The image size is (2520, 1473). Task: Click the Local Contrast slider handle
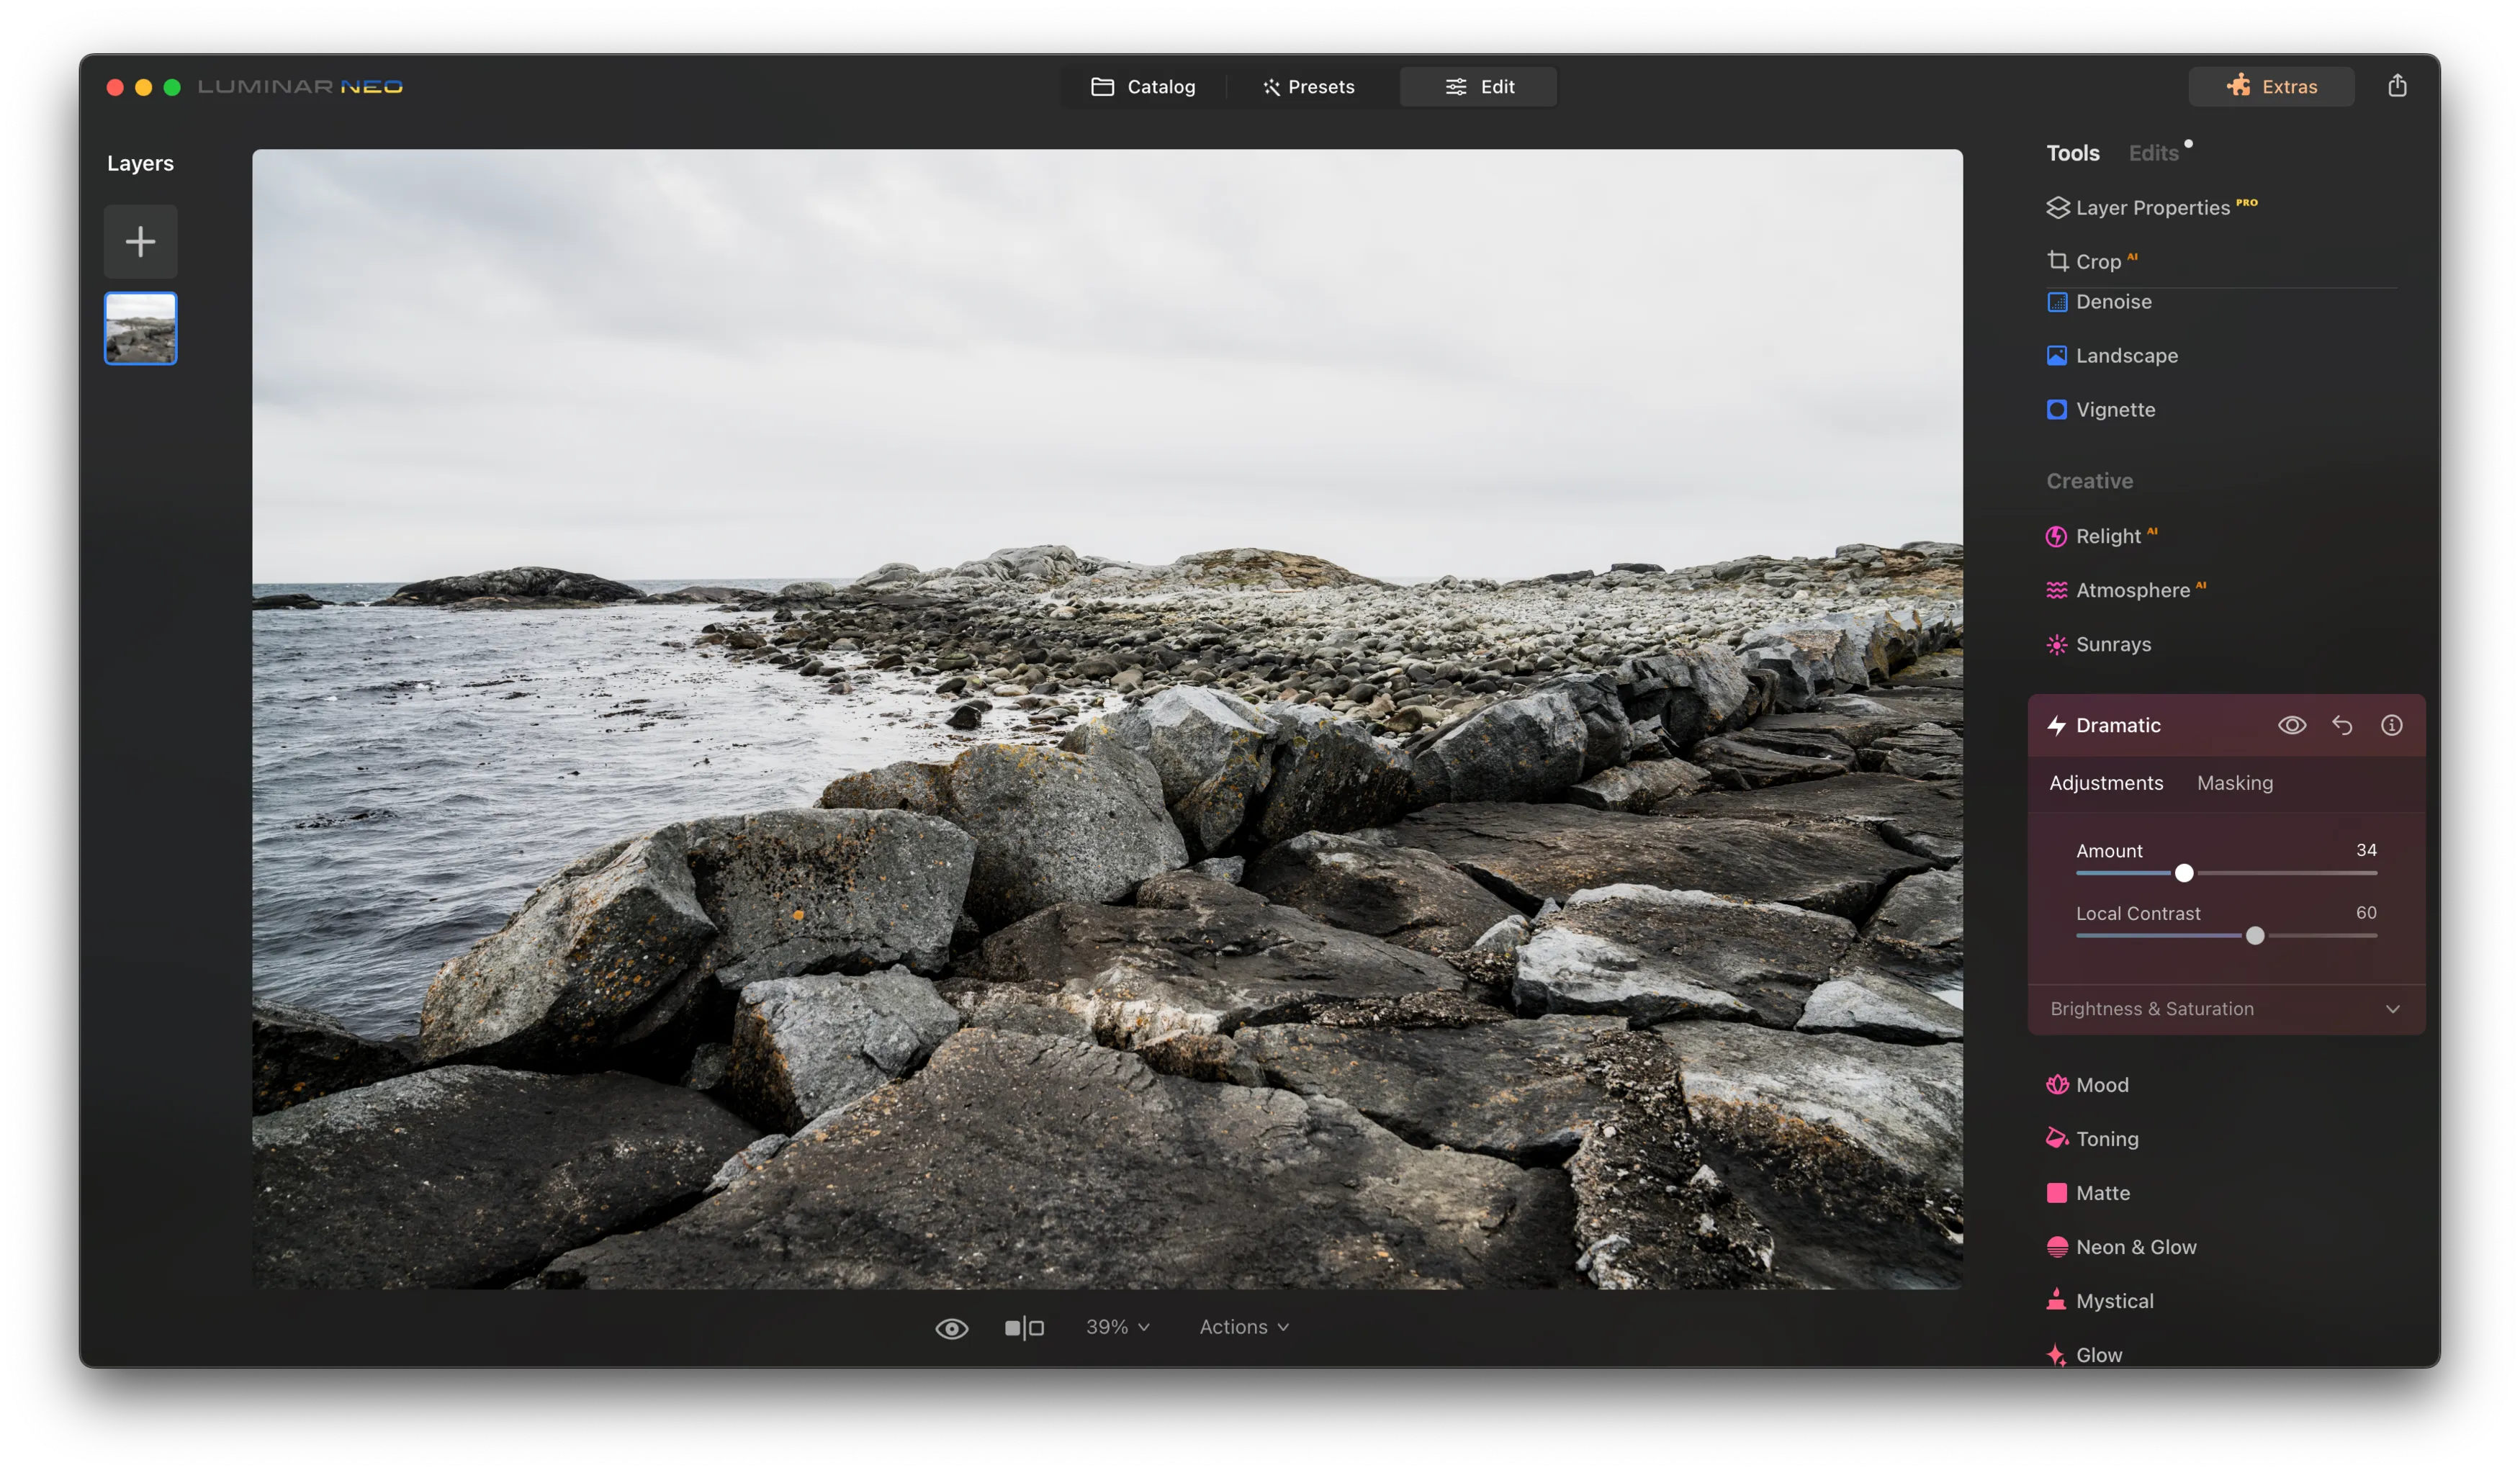click(2254, 936)
